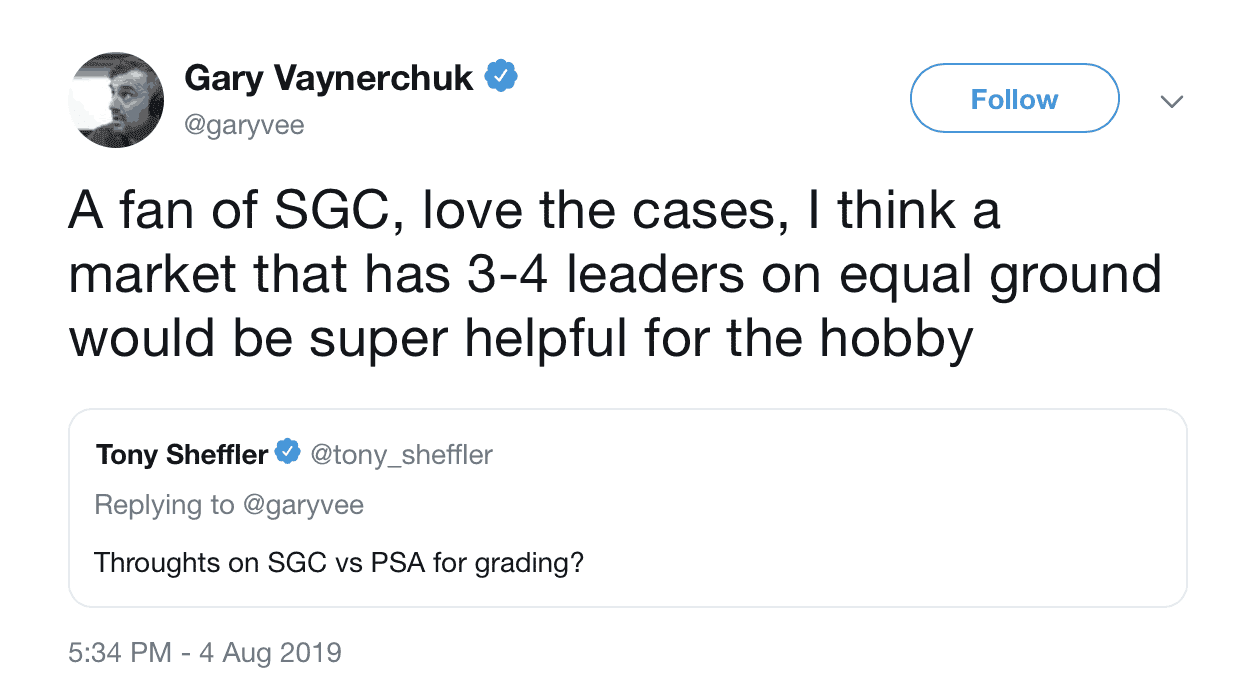This screenshot has width=1254, height=682.
Task: Click the line "would be super helpful for the hobby"
Action: click(x=520, y=338)
